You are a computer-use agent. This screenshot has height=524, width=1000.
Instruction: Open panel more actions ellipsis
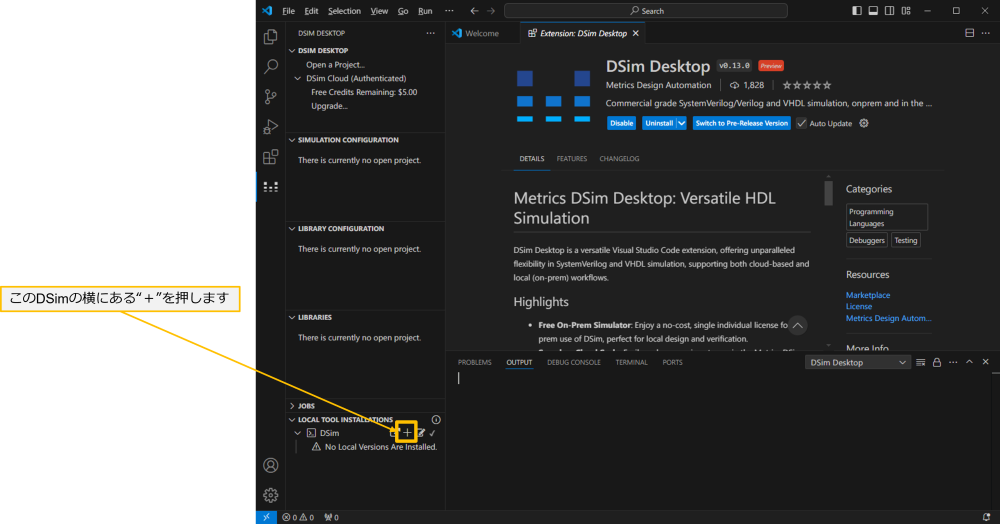953,362
